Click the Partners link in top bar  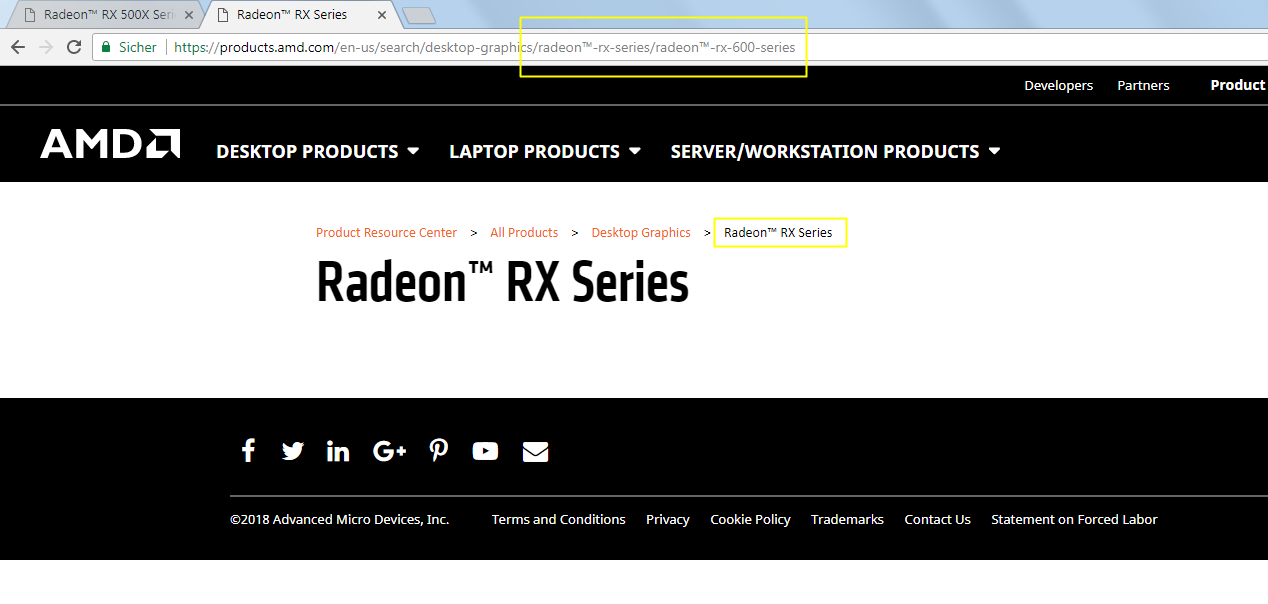coord(1143,85)
